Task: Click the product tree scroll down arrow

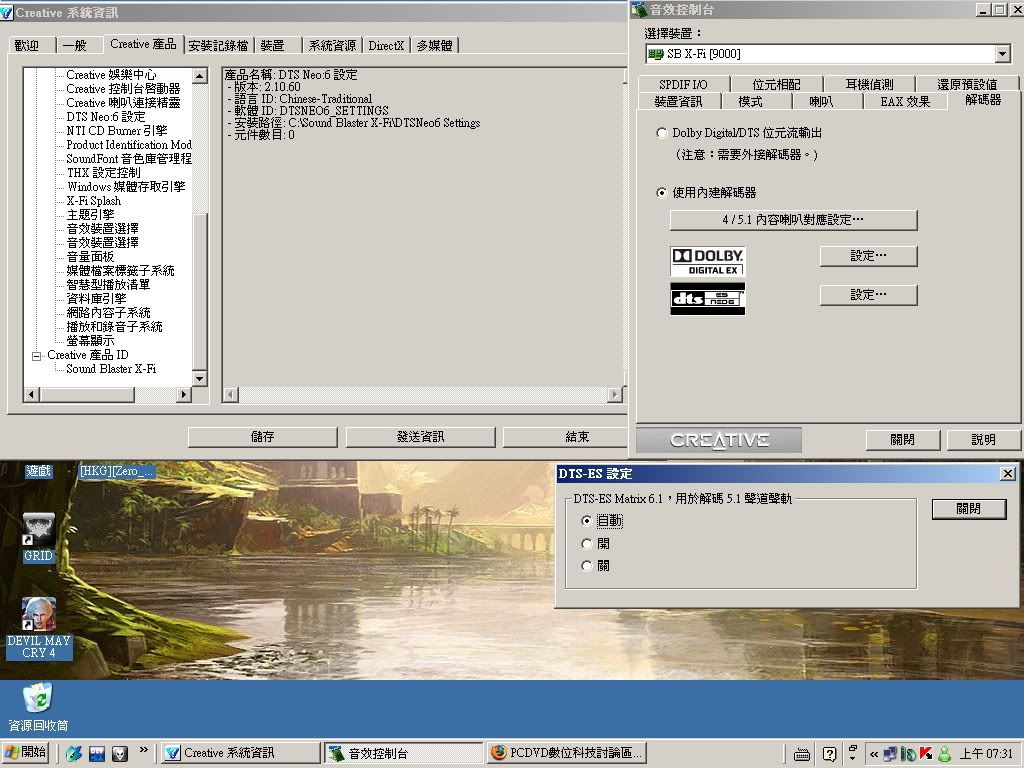Action: pyautogui.click(x=200, y=378)
